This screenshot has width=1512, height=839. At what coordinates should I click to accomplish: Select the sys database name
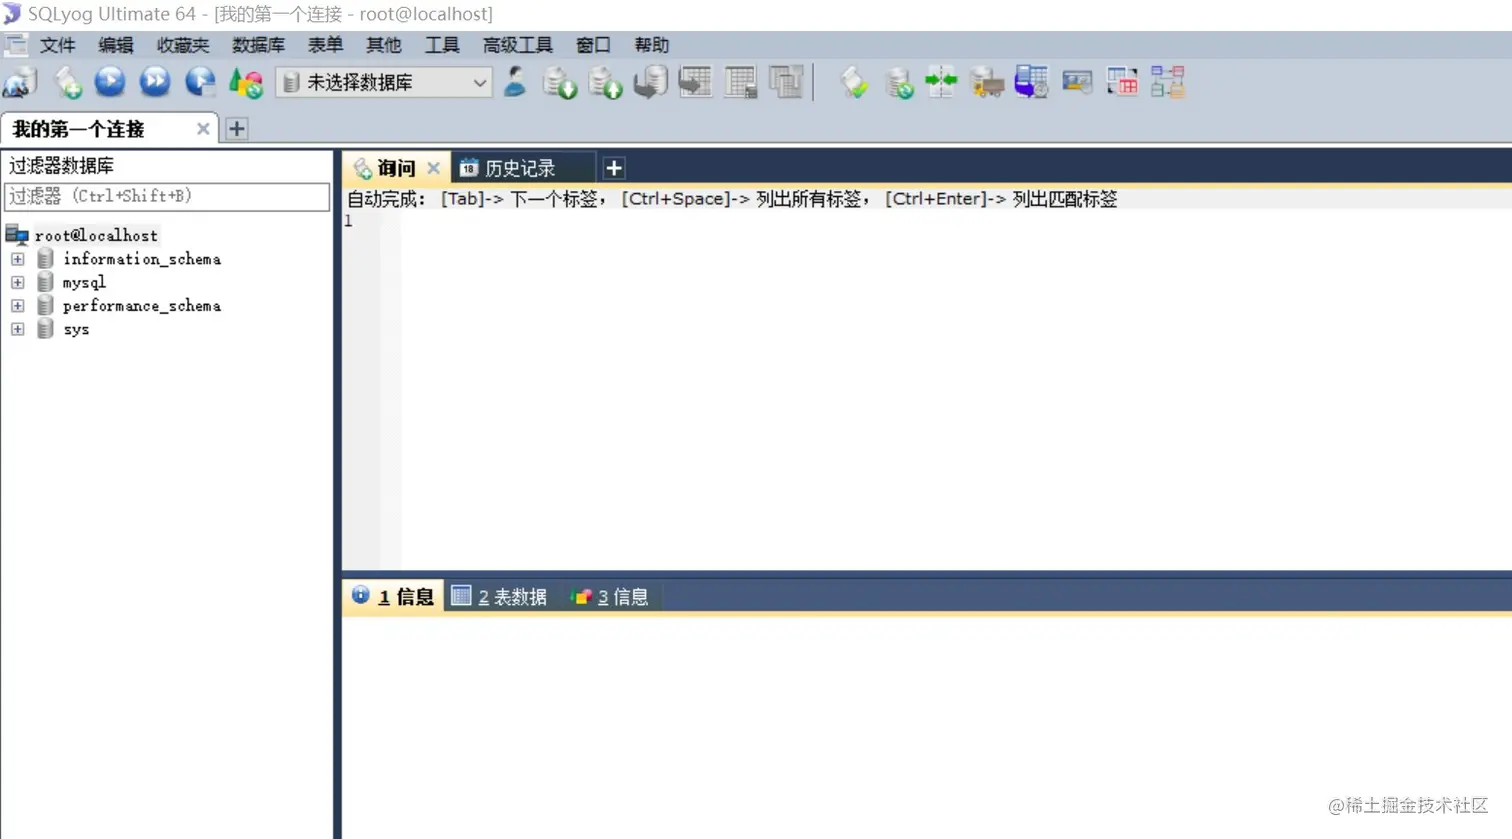point(76,329)
